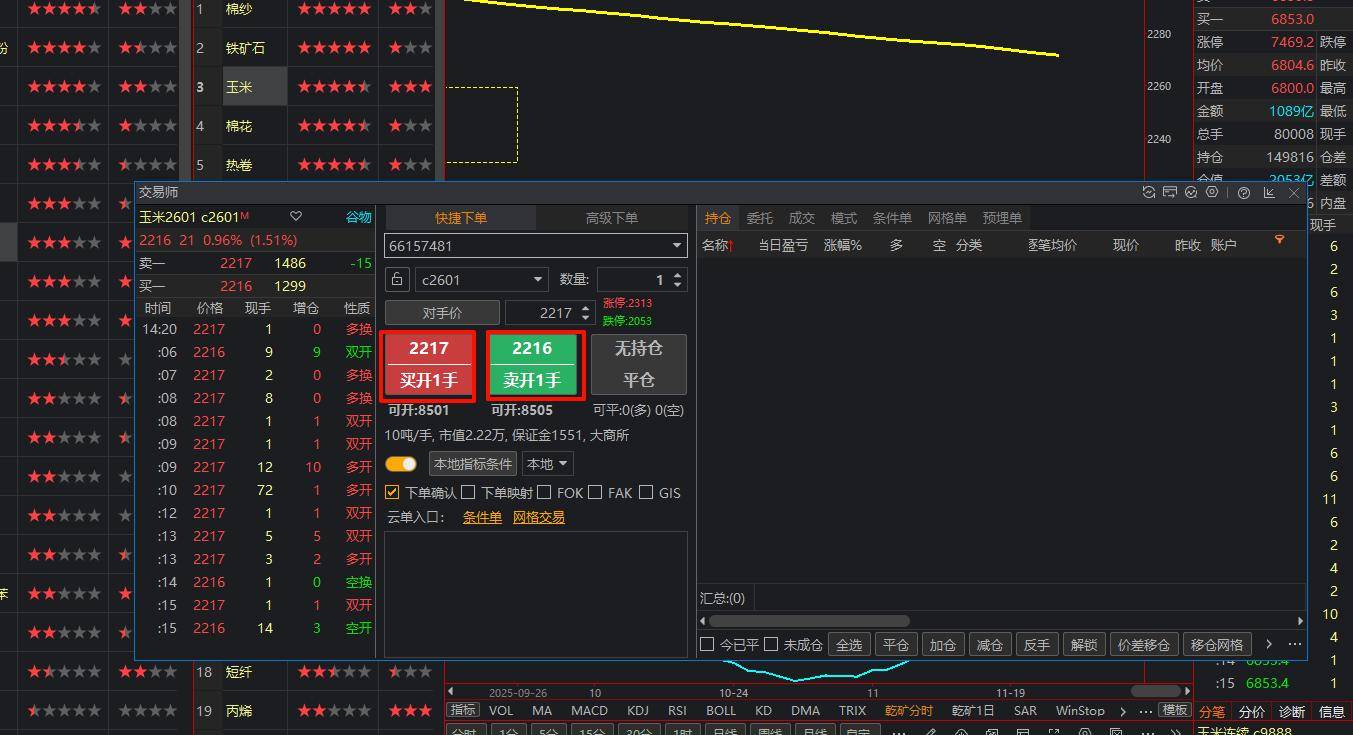Image resolution: width=1353 pixels, height=735 pixels.
Task: Click the right chevron after 移仓网格
Action: [1269, 645]
